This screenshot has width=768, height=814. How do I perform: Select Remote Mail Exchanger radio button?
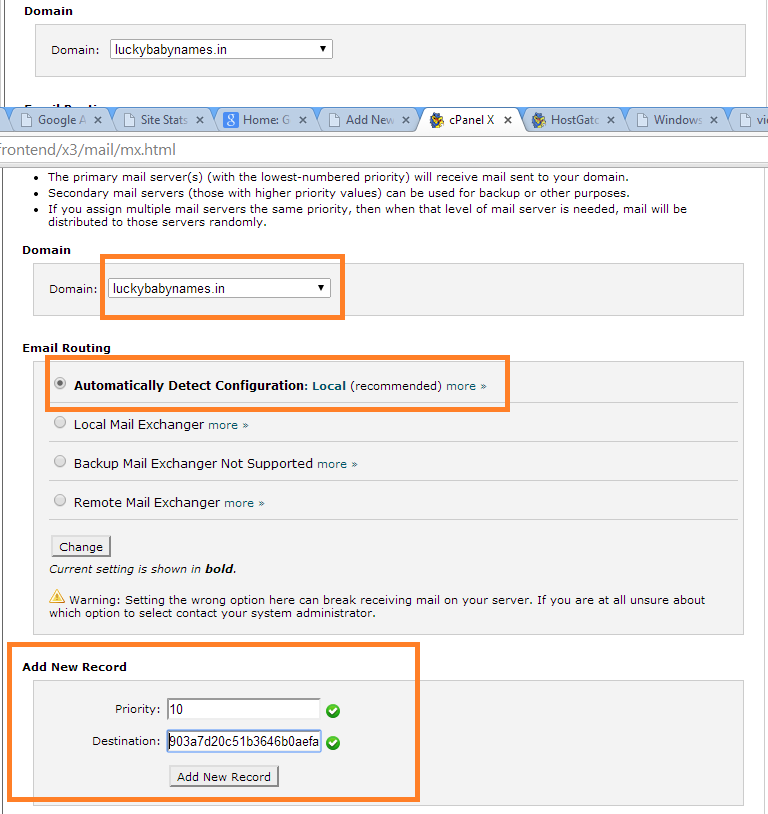click(60, 501)
